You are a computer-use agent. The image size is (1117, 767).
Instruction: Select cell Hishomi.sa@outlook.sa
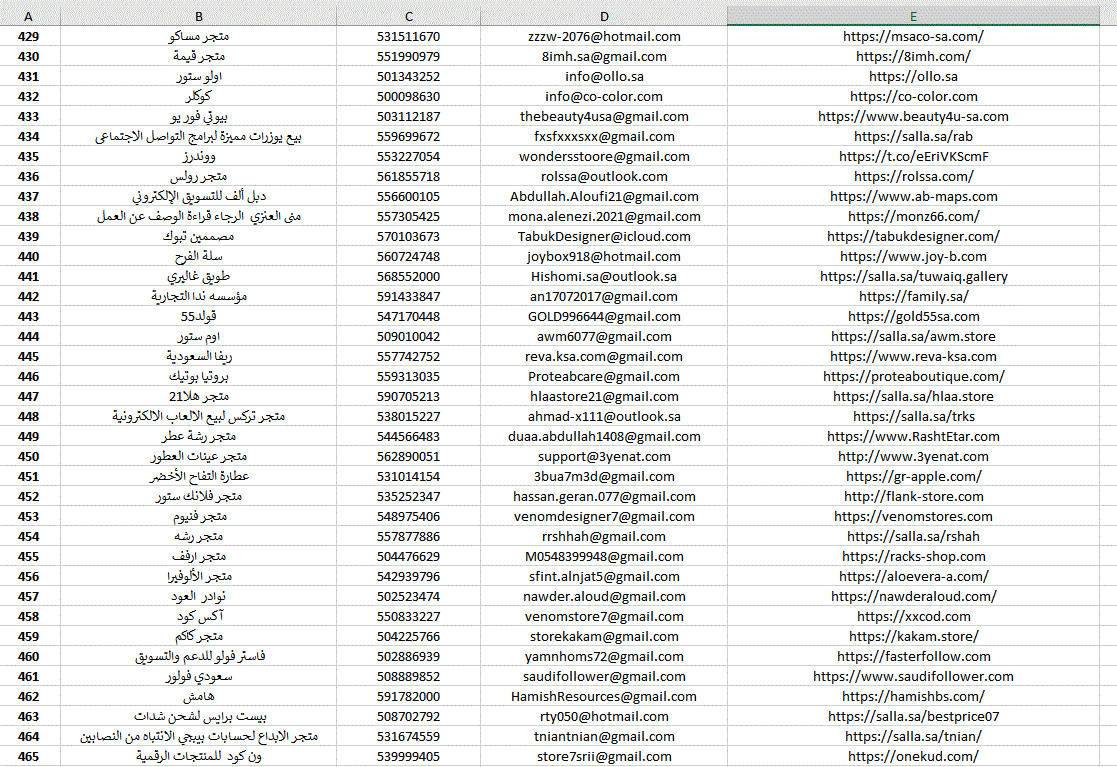(x=604, y=276)
